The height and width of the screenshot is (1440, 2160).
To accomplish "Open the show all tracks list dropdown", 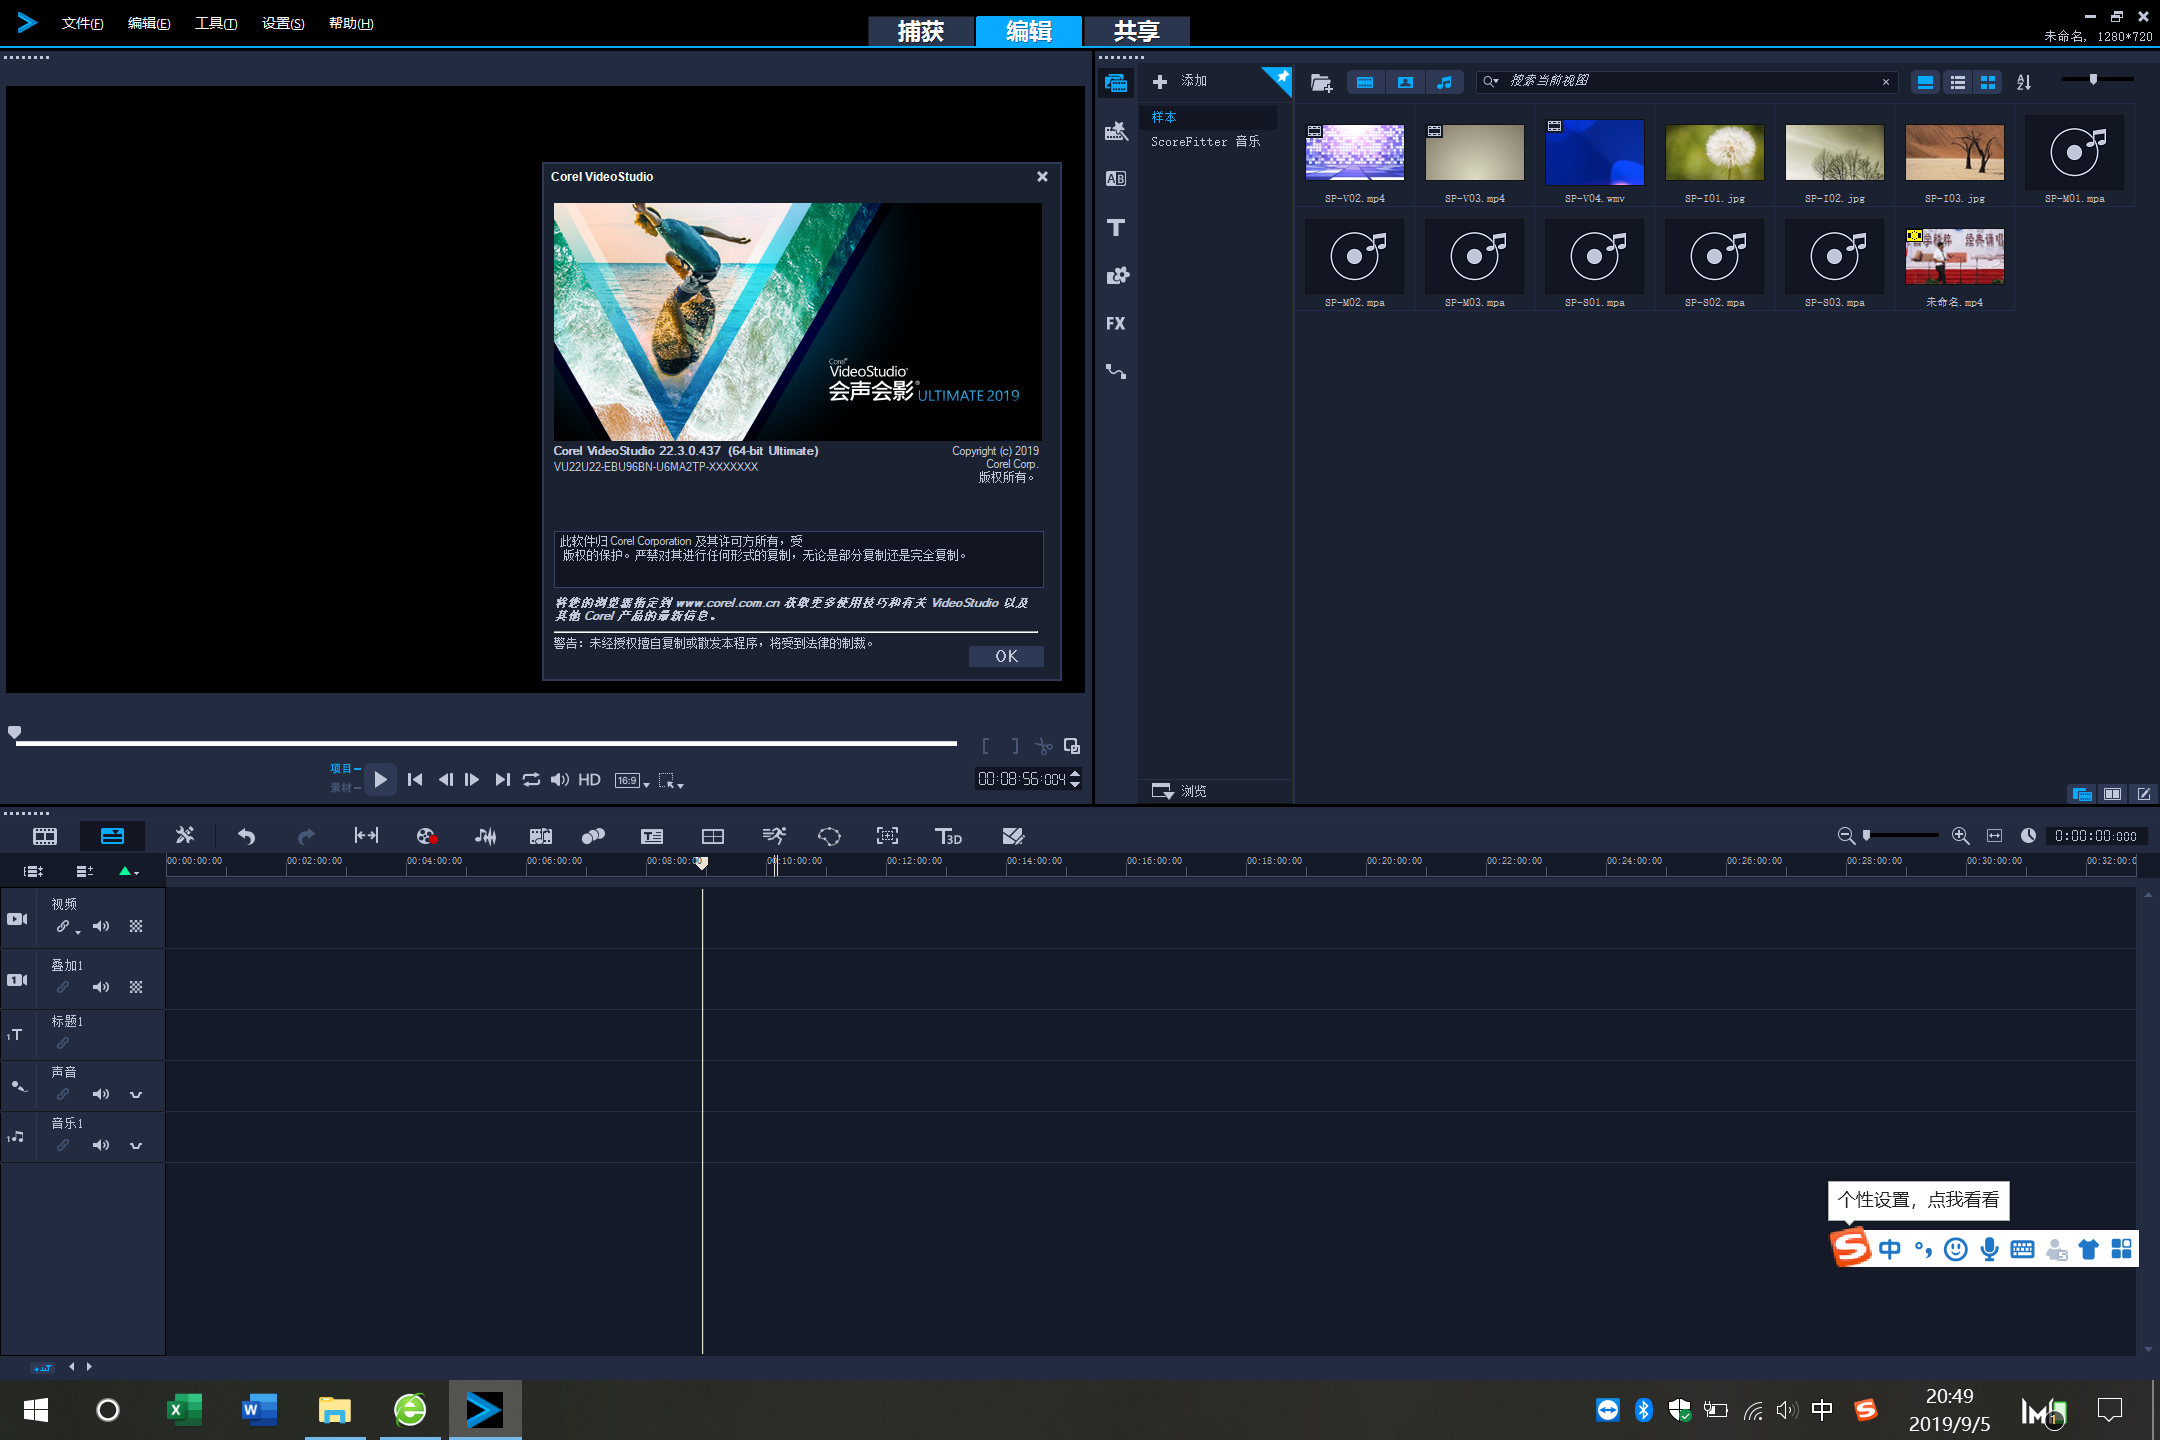I will 33,871.
